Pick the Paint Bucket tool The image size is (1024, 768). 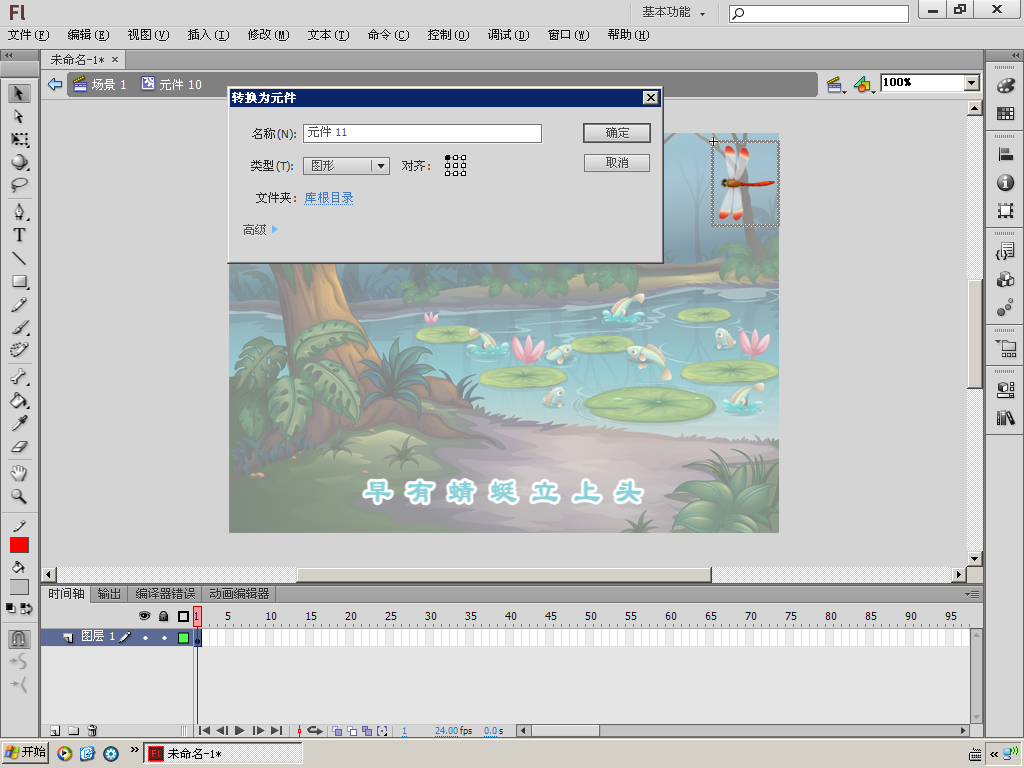coord(19,401)
